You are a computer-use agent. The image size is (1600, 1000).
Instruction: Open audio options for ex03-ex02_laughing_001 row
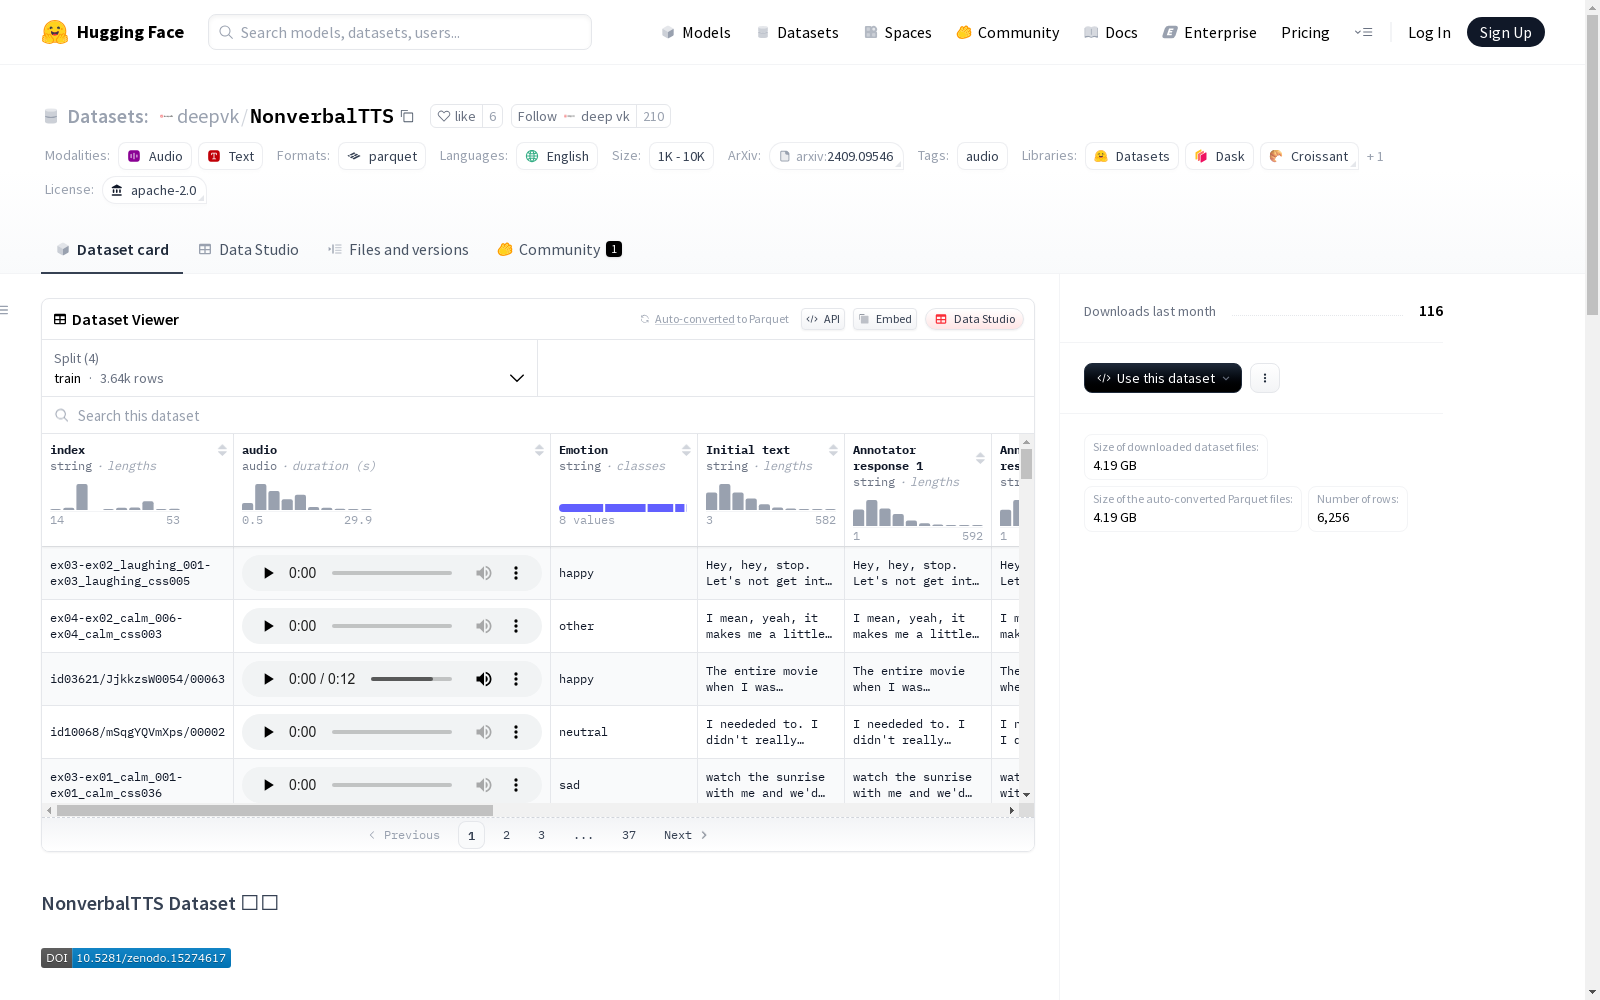[516, 573]
